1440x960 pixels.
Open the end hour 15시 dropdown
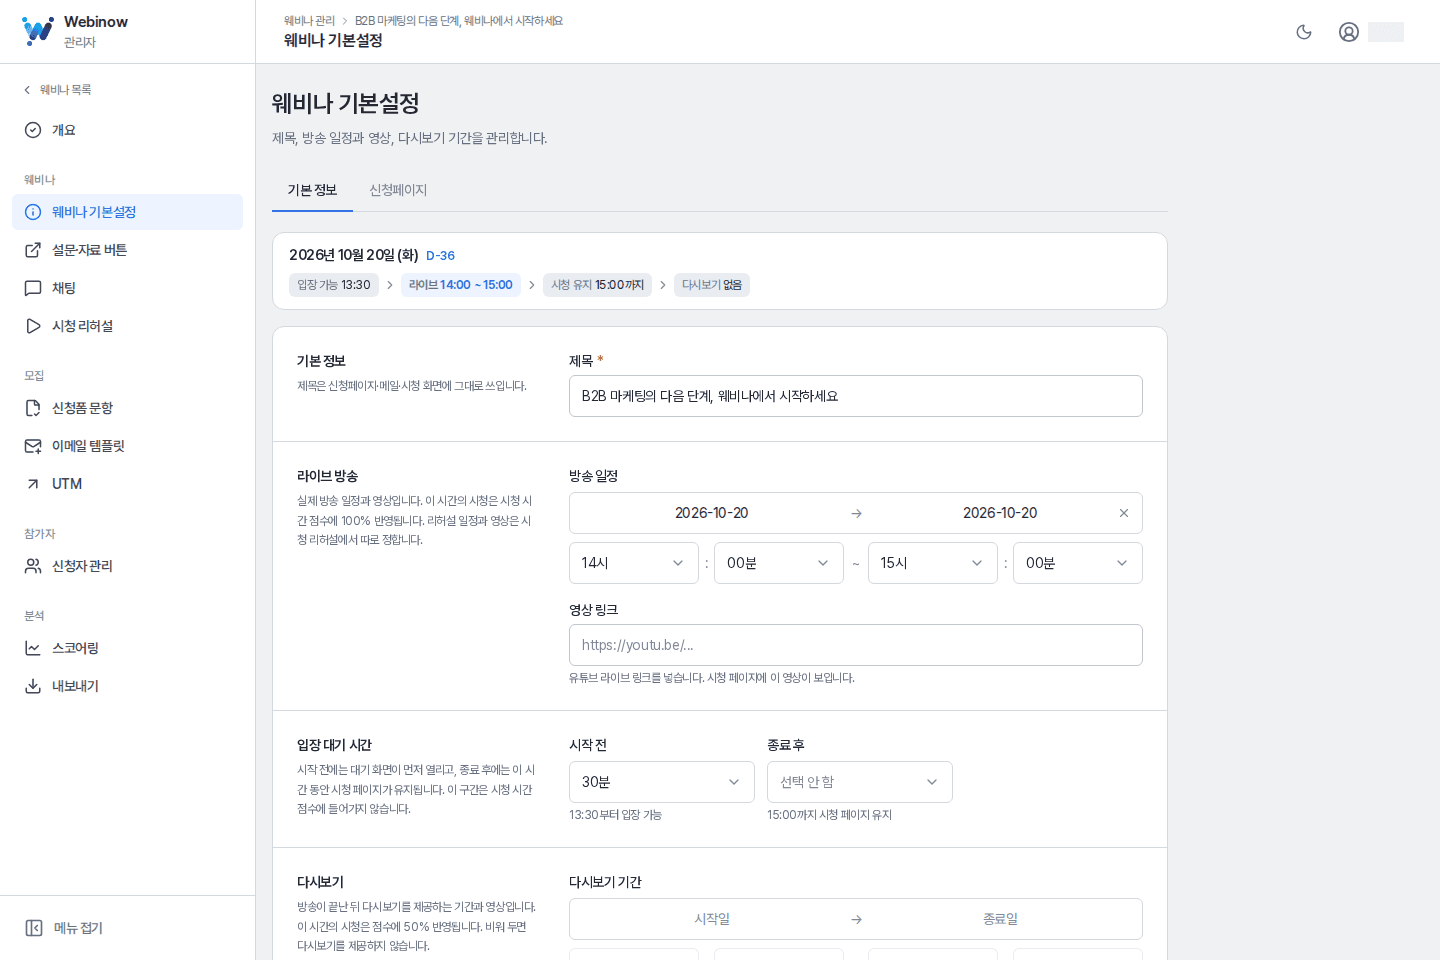pos(933,563)
